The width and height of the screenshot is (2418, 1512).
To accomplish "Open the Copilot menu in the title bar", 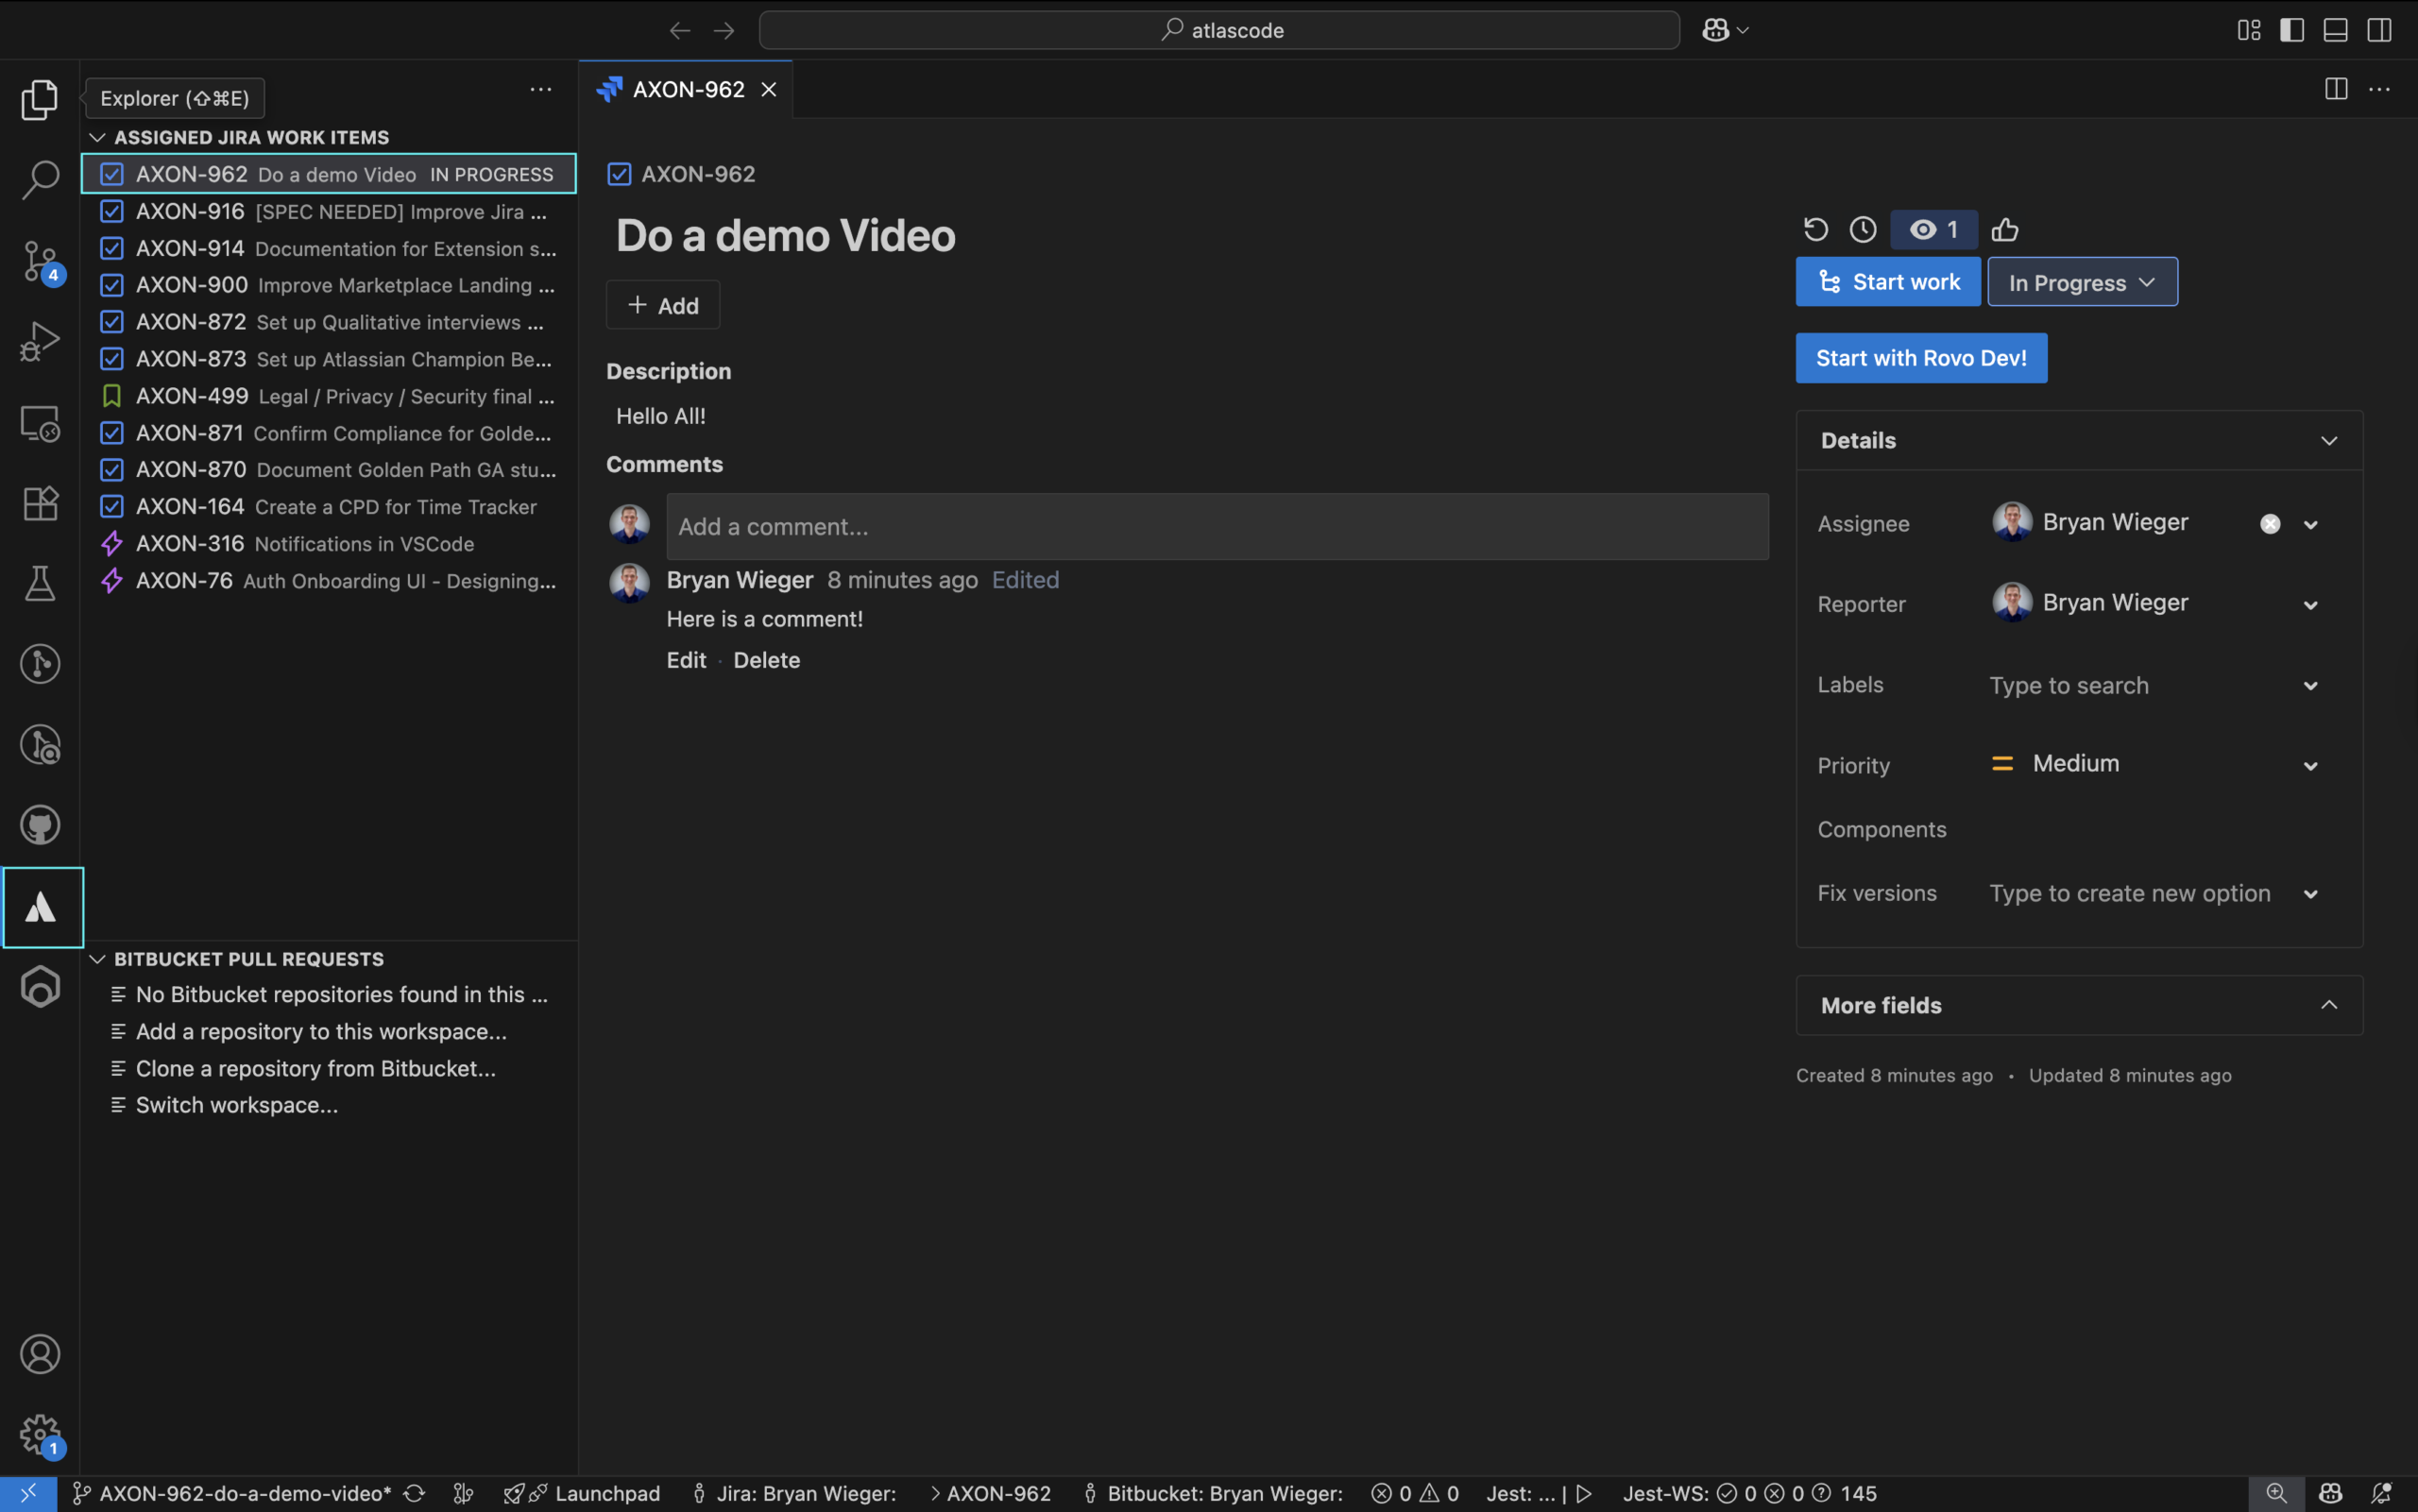I will [1723, 29].
